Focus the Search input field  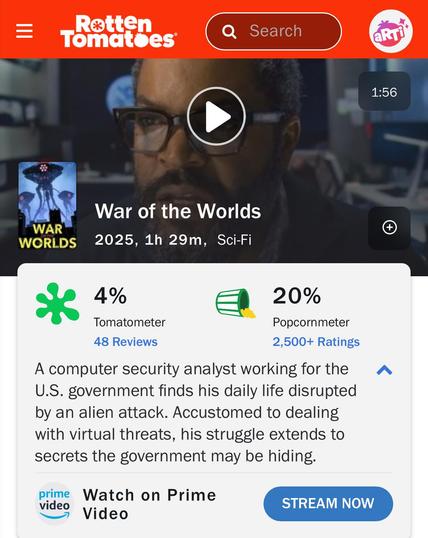pyautogui.click(x=274, y=31)
